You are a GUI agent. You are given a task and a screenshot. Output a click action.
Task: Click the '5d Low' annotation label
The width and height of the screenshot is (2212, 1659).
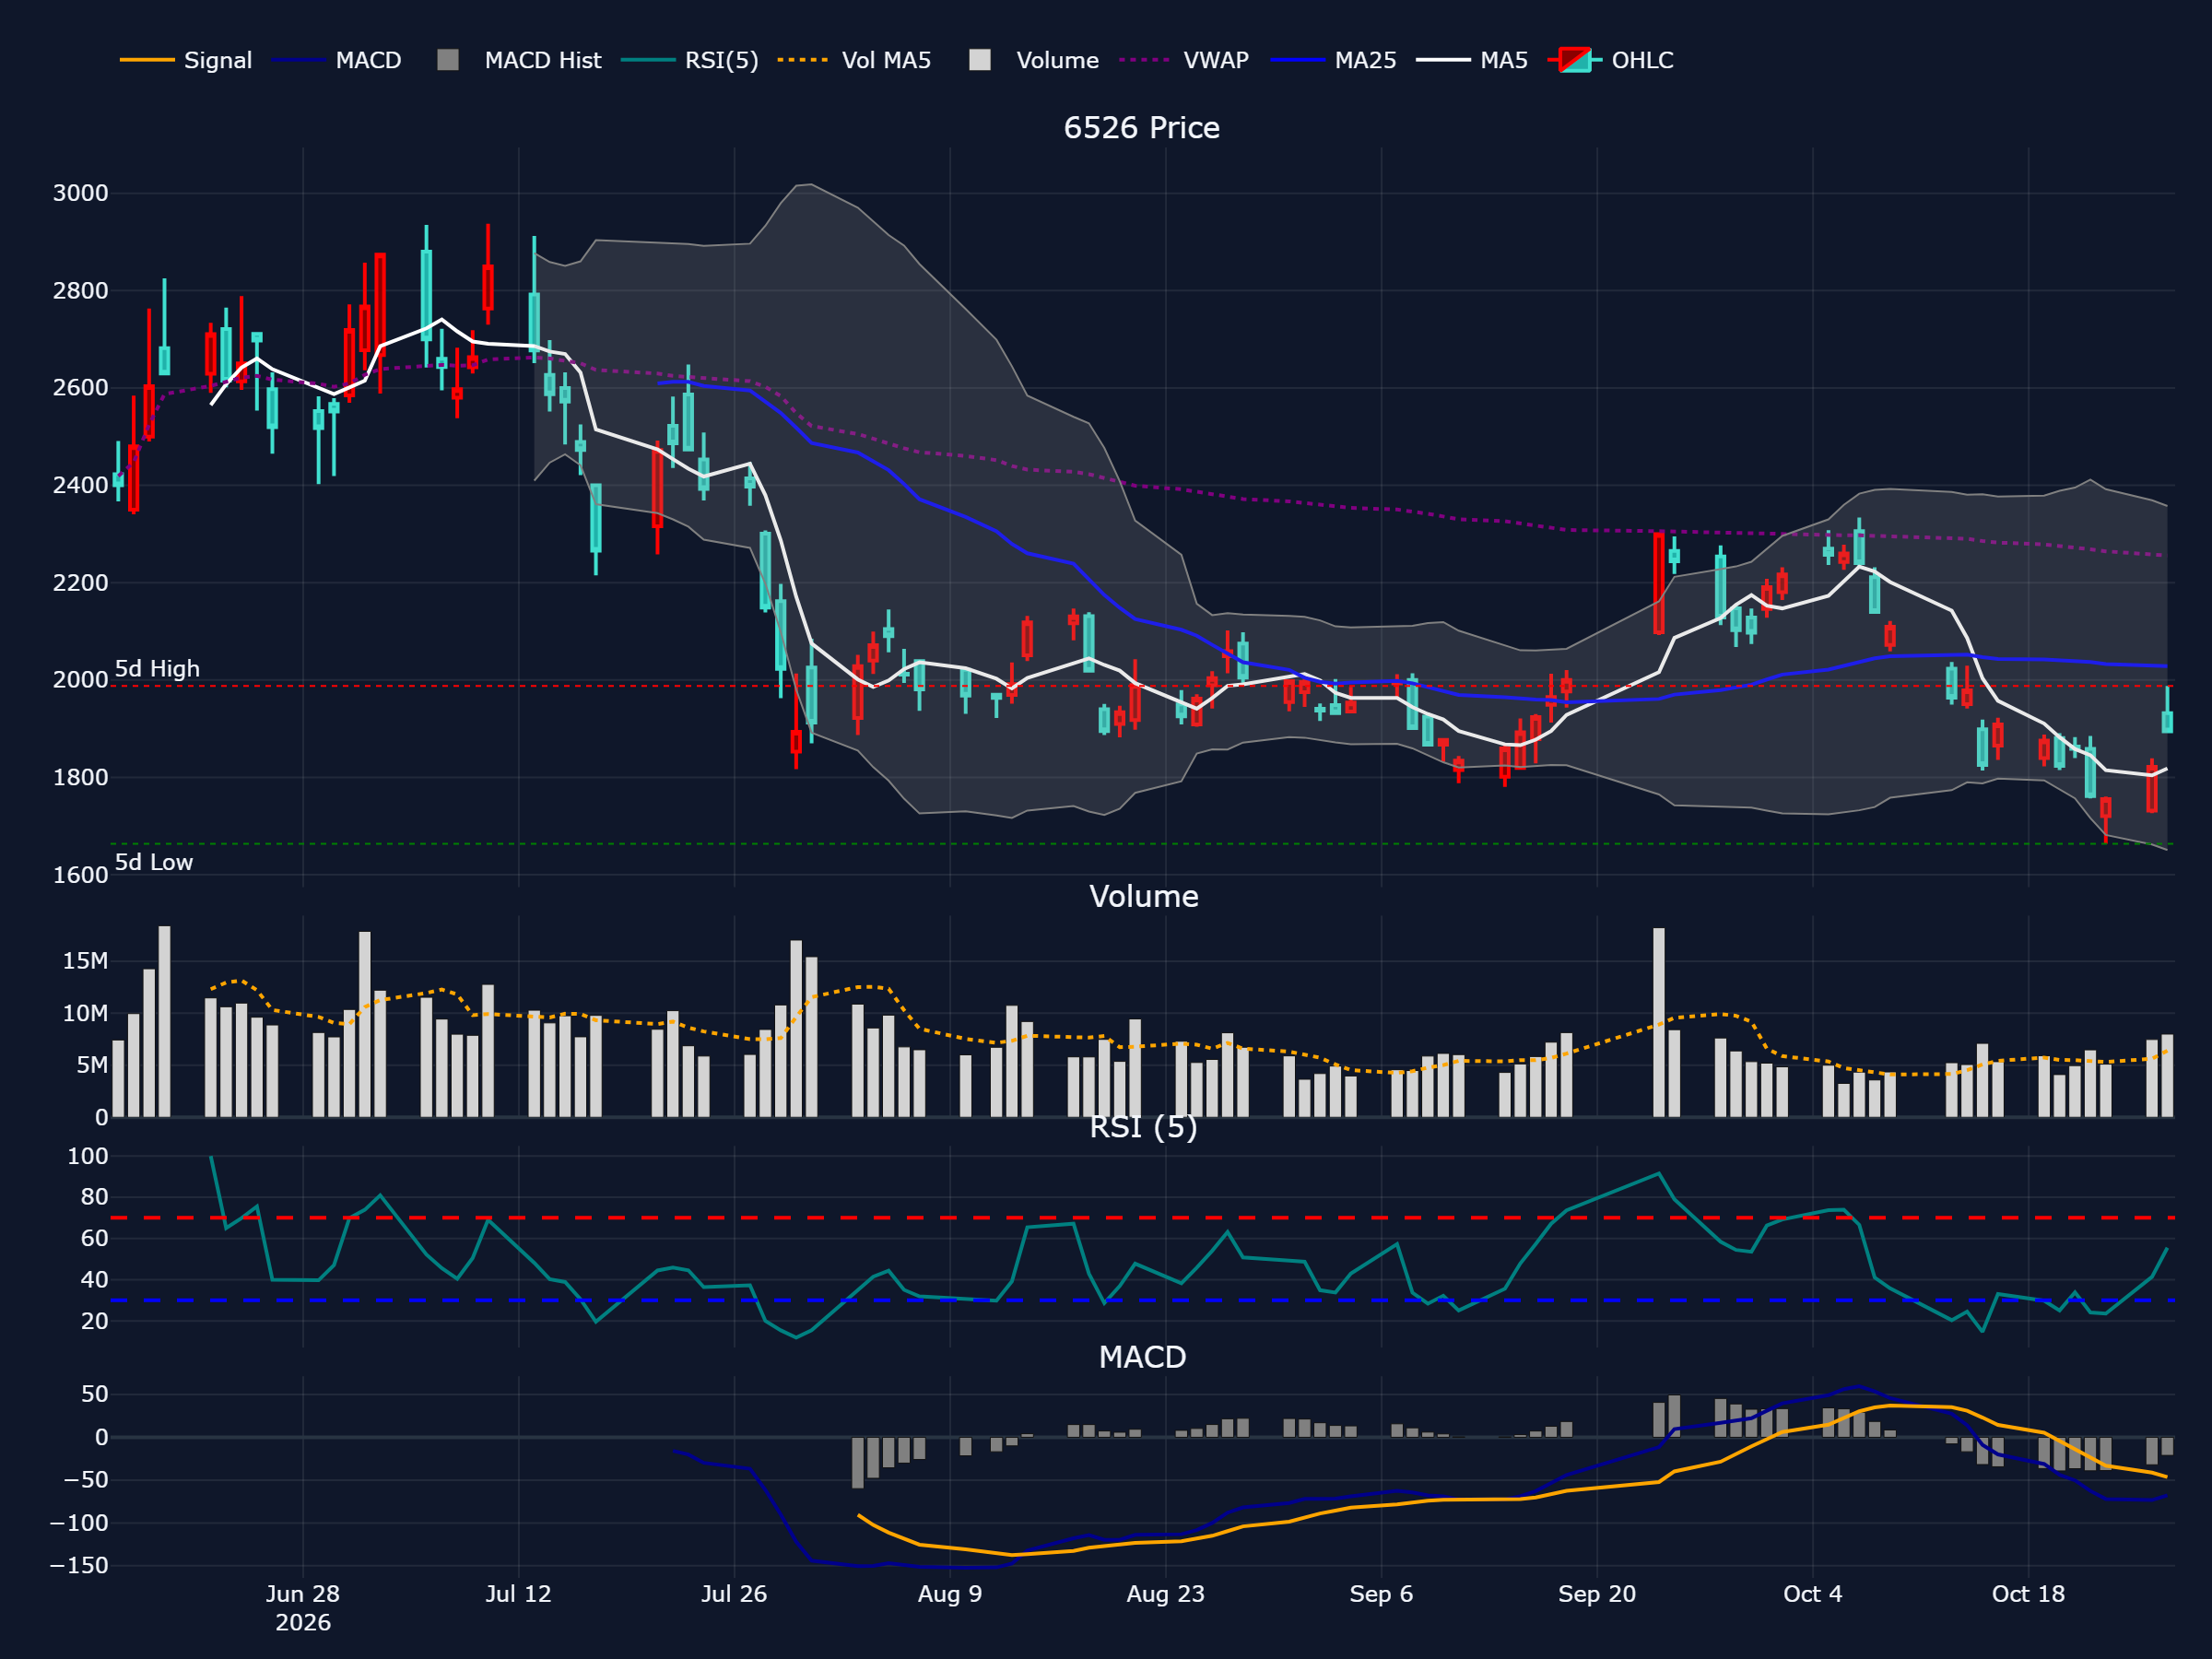(x=154, y=862)
